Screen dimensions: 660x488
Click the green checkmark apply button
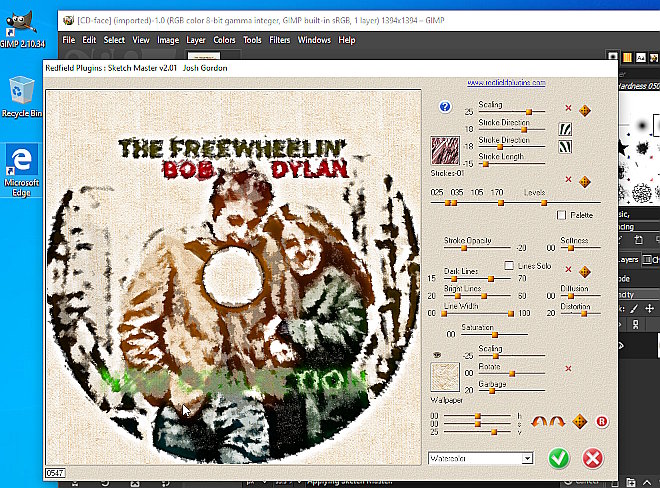559,458
